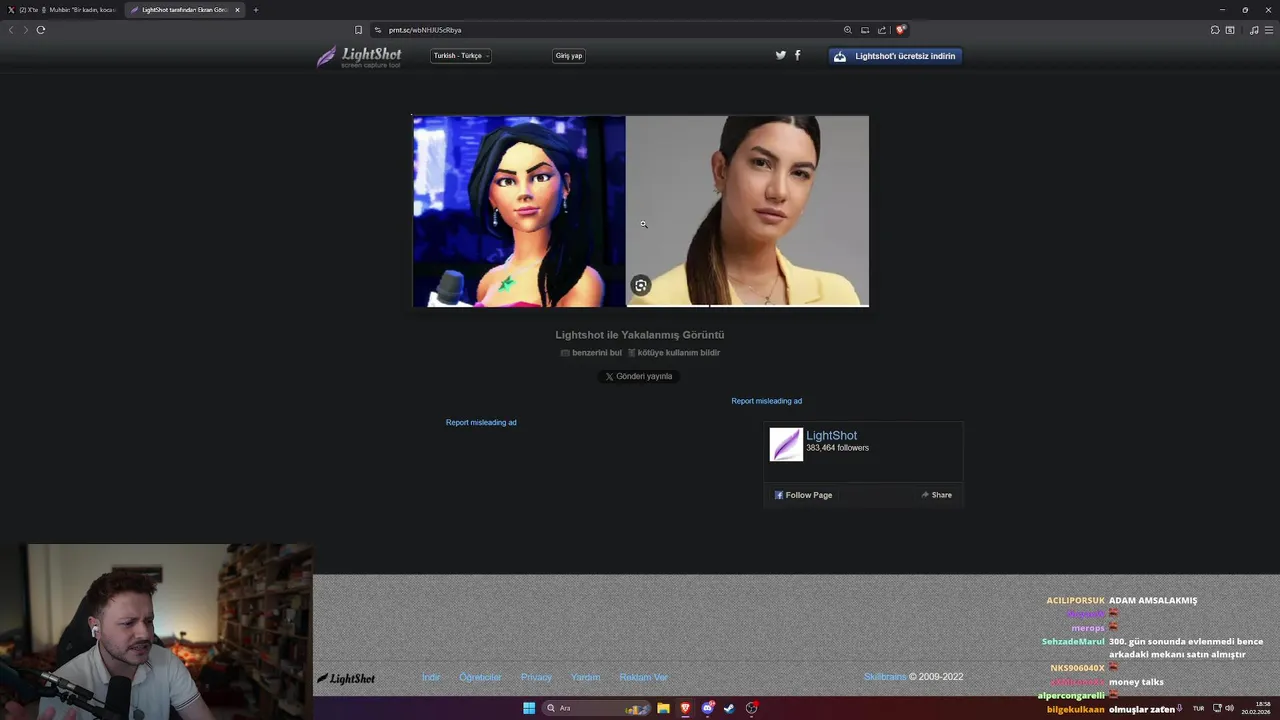
Task: Close the LightShot tab
Action: click(237, 10)
